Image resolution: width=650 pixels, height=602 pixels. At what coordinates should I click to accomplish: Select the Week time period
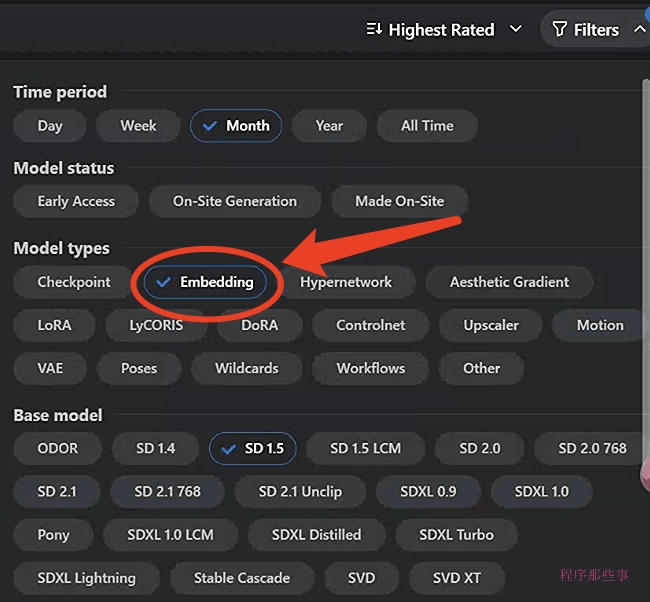point(138,126)
